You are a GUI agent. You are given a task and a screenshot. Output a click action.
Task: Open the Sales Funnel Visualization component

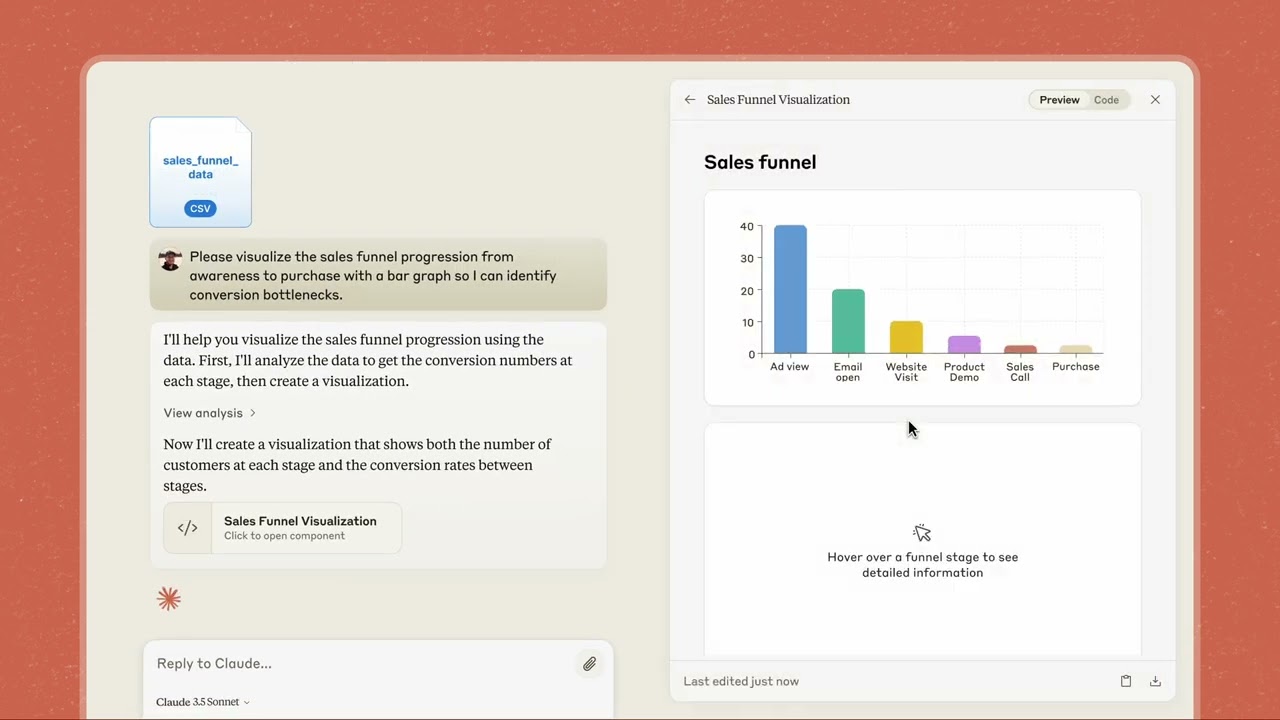point(300,527)
